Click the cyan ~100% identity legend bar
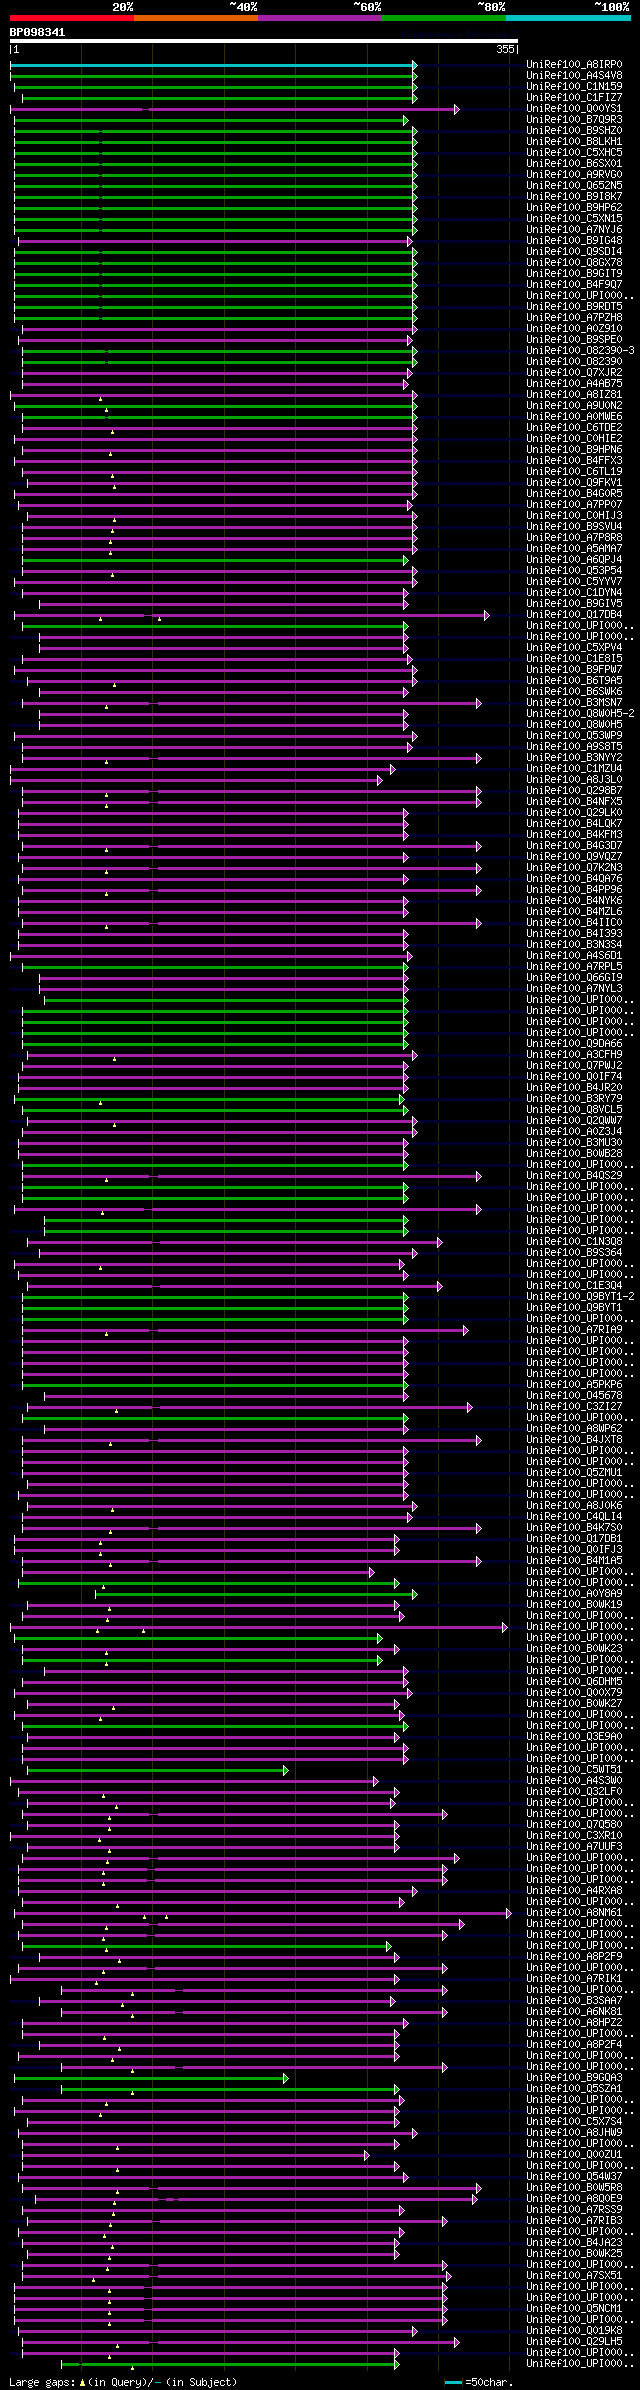640x2390 pixels. tap(567, 18)
